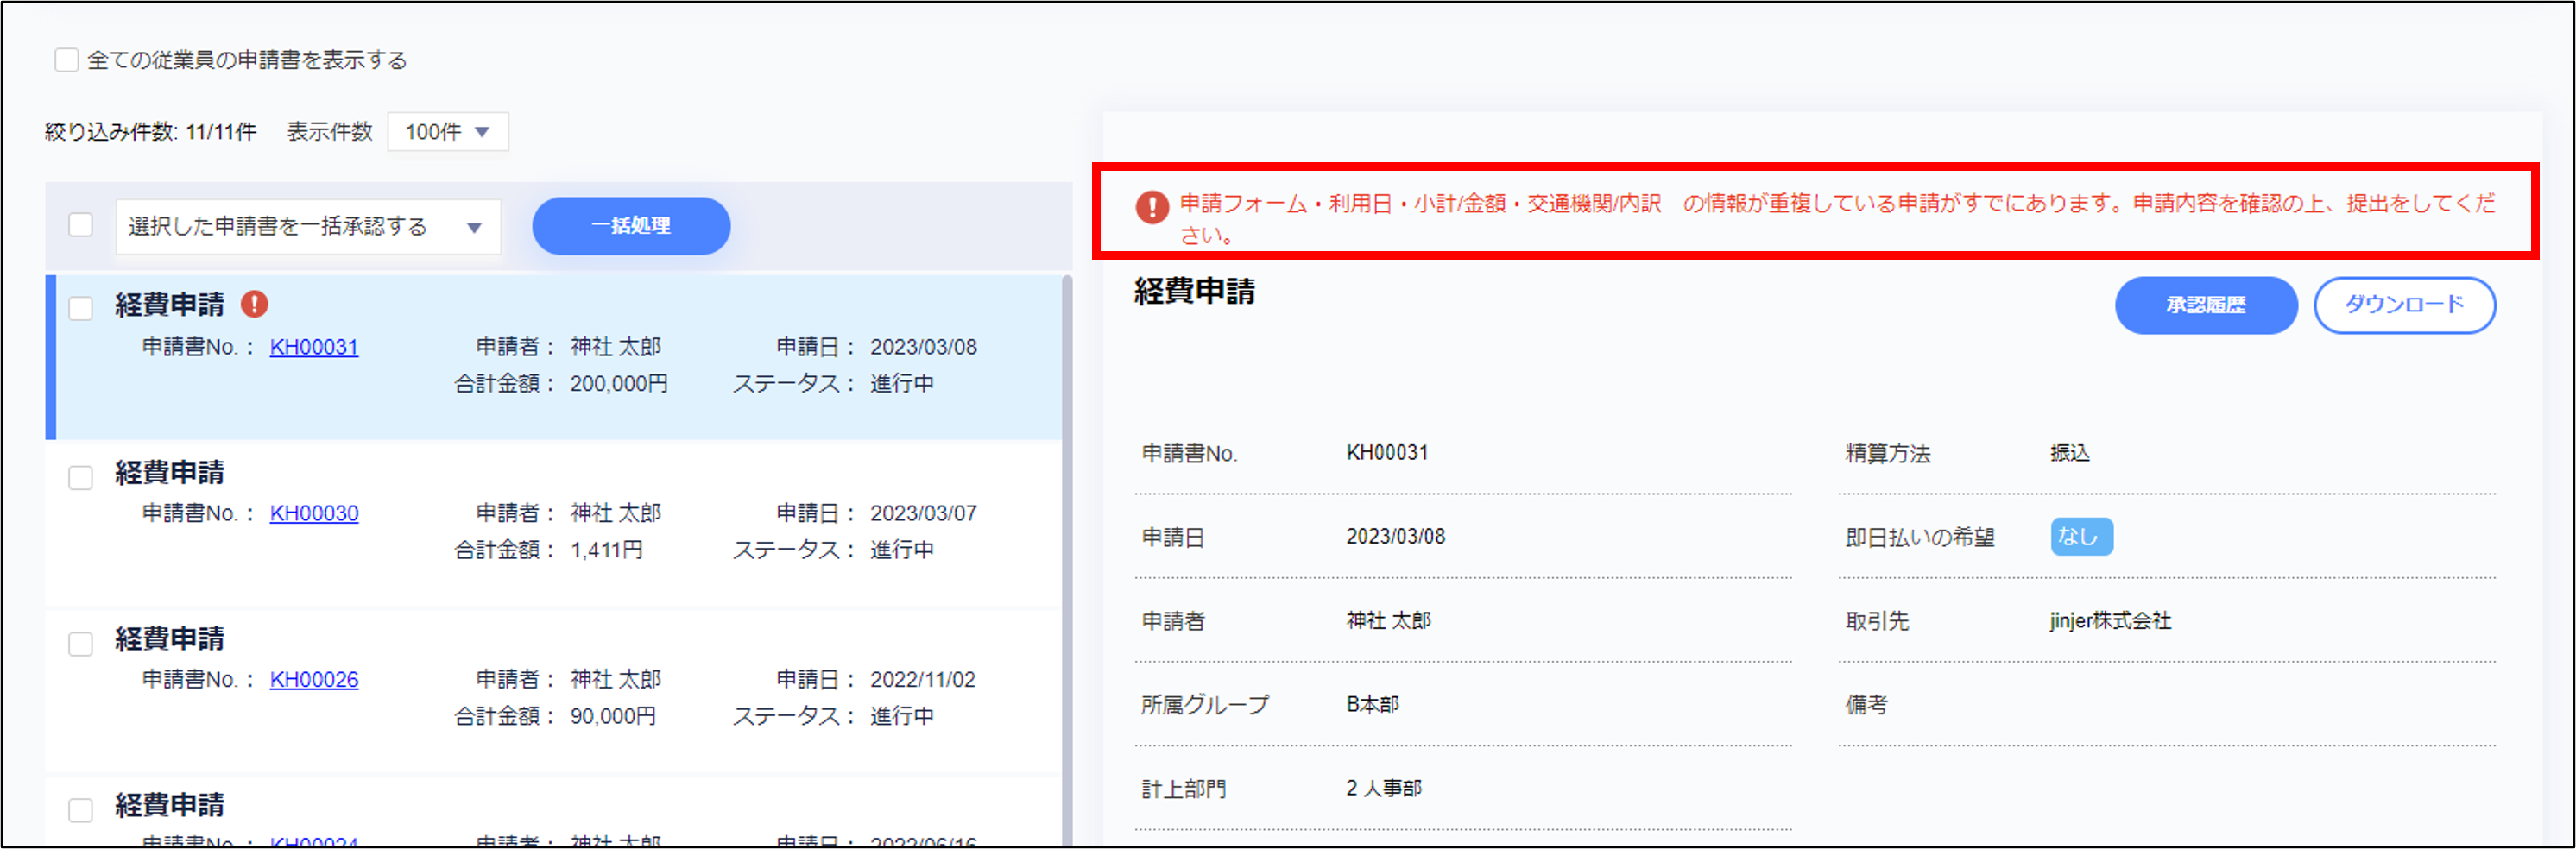Click the 経費申請 heading in the detail panel

[x=1194, y=292]
